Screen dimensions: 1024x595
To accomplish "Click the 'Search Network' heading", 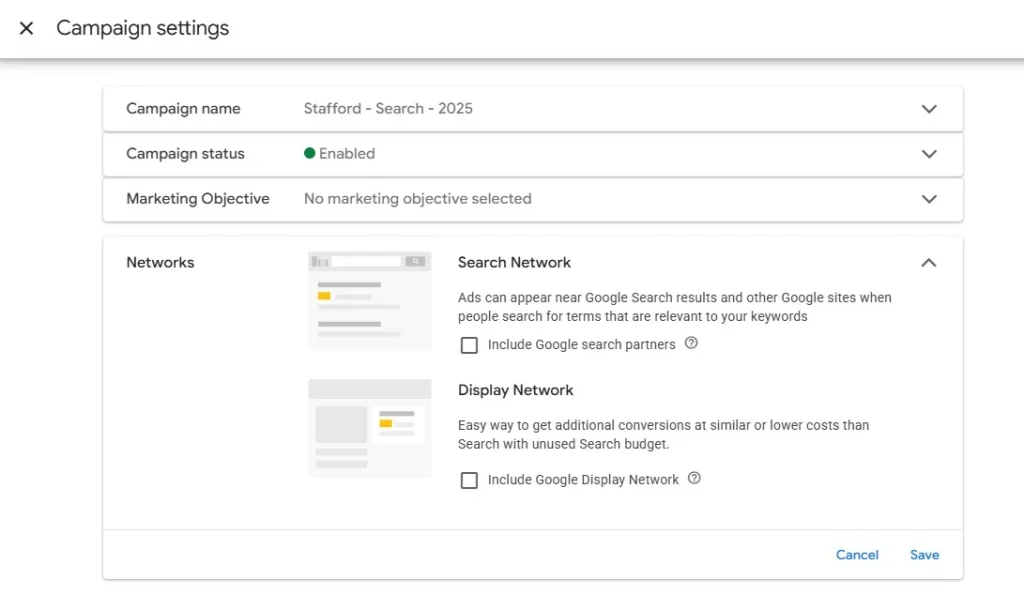I will 514,263.
